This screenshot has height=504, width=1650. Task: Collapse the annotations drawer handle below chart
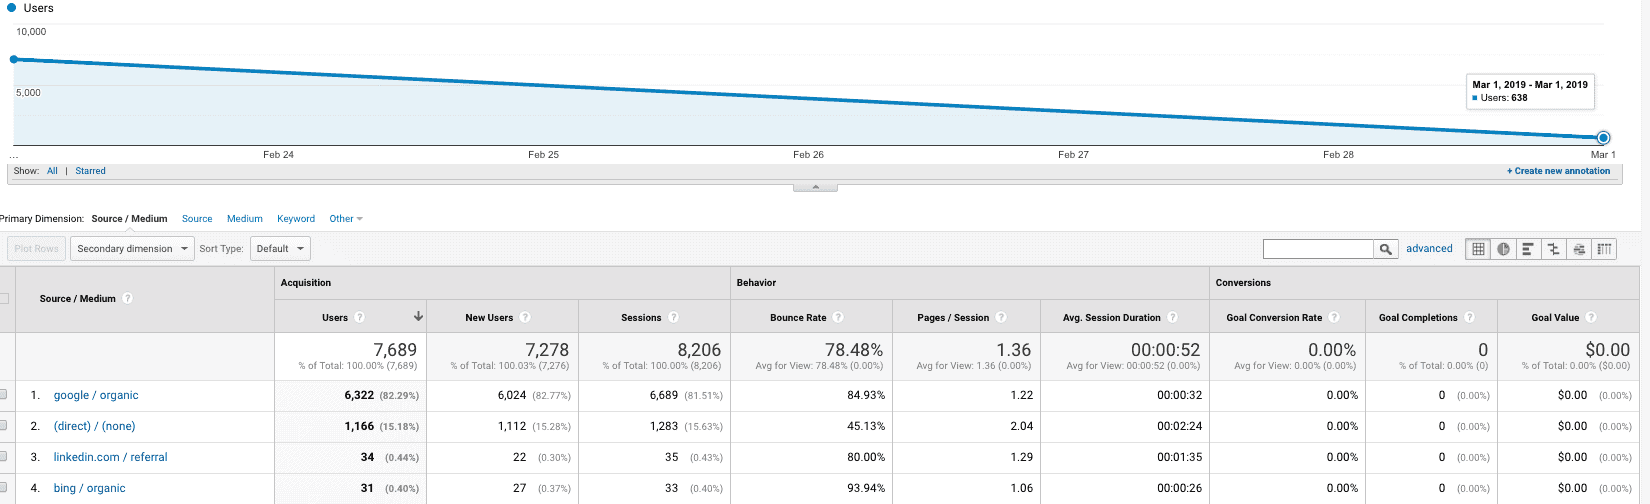click(815, 187)
